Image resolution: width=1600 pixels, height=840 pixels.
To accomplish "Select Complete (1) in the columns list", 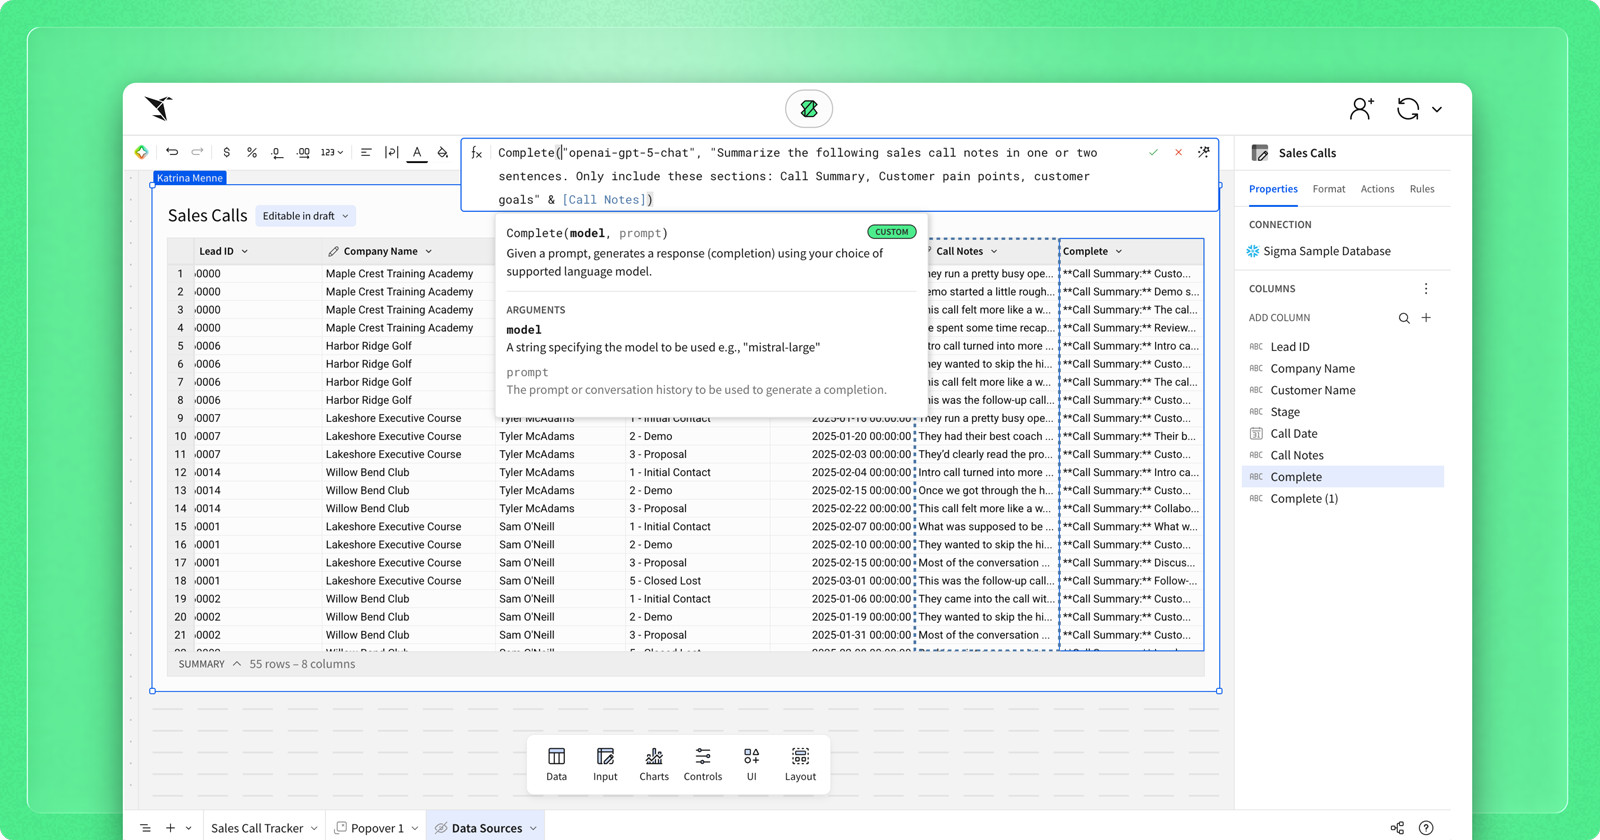I will [1343, 499].
